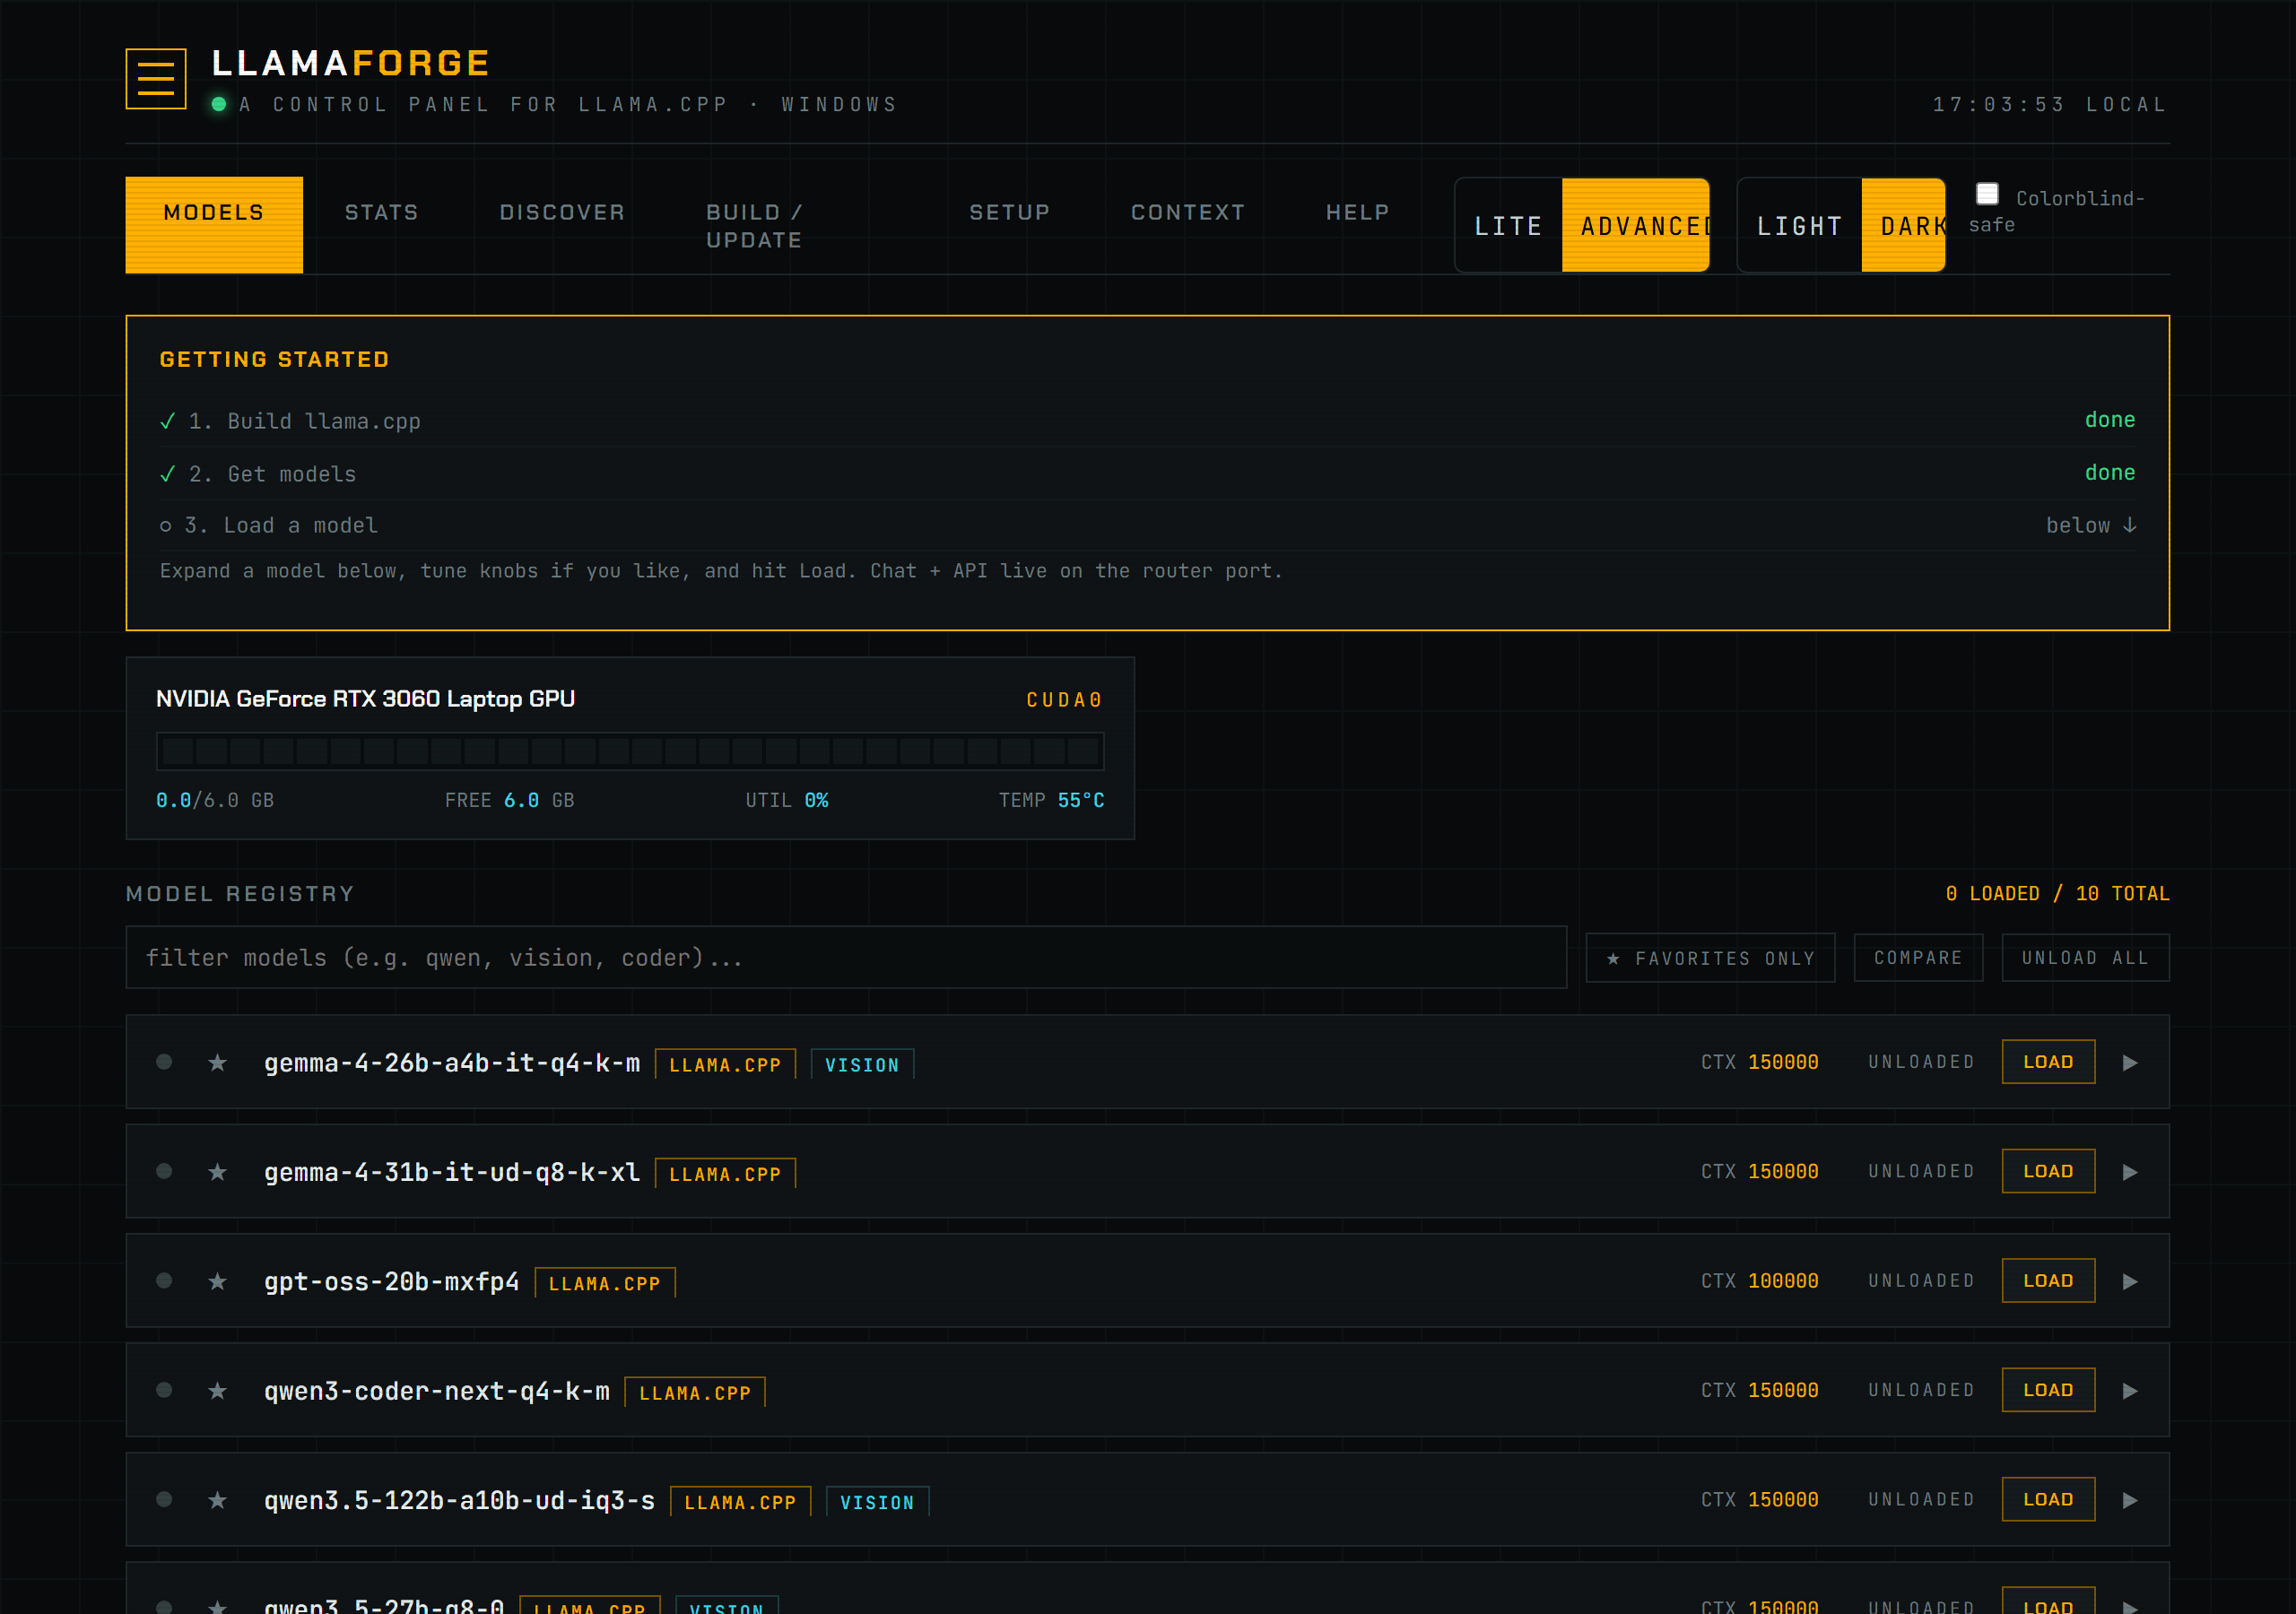Screen dimensions: 2296x1614
Task: Click status dot of gemma-4-26b-a4b-it-q4-k-m
Action: click(164, 1062)
